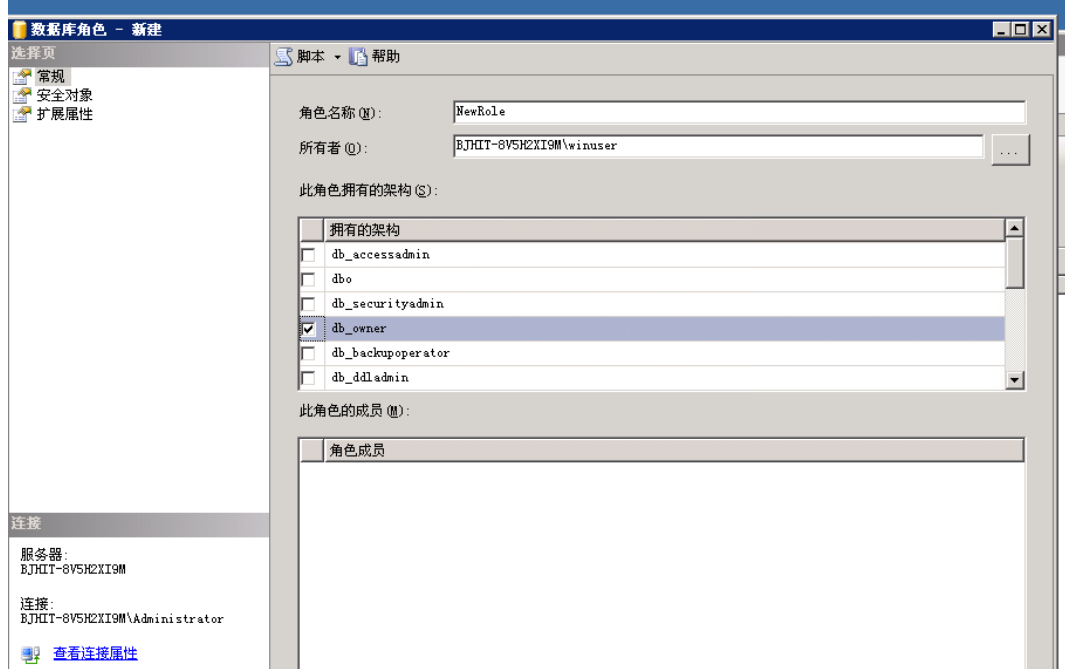Image resolution: width=1065 pixels, height=669 pixels.
Task: Click server name BJHIT-8V5H2XI9M text
Action: 73,570
